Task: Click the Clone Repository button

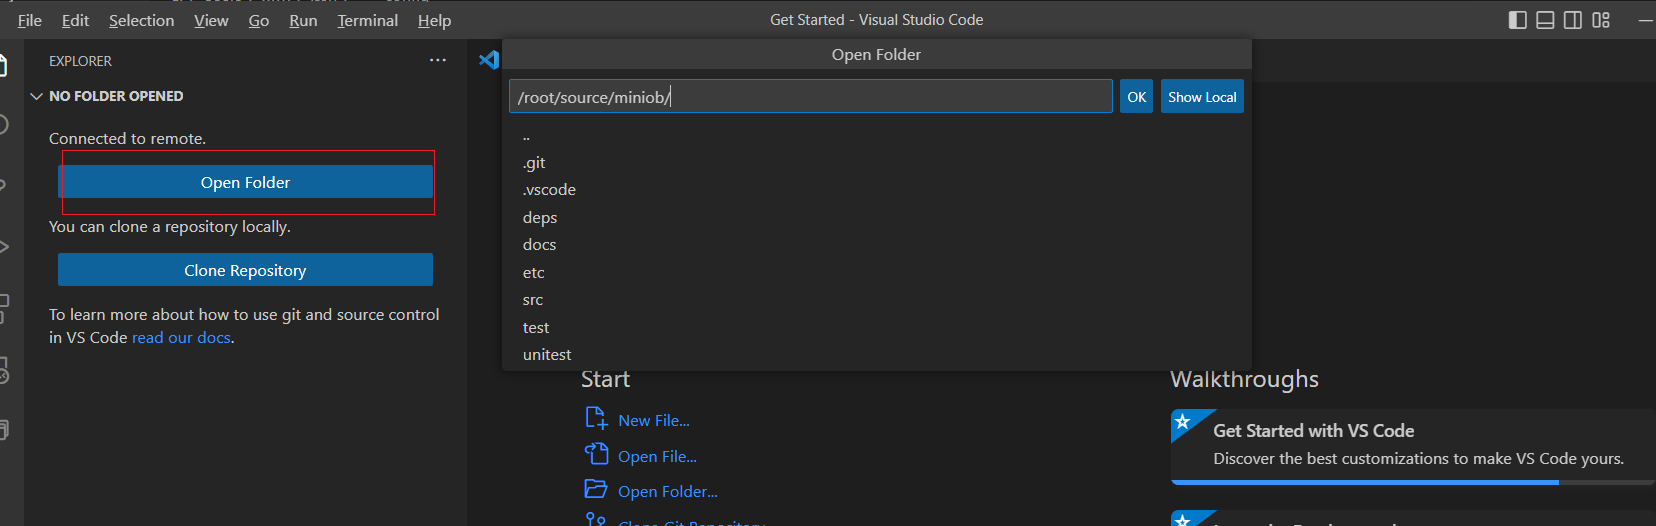Action: (245, 270)
